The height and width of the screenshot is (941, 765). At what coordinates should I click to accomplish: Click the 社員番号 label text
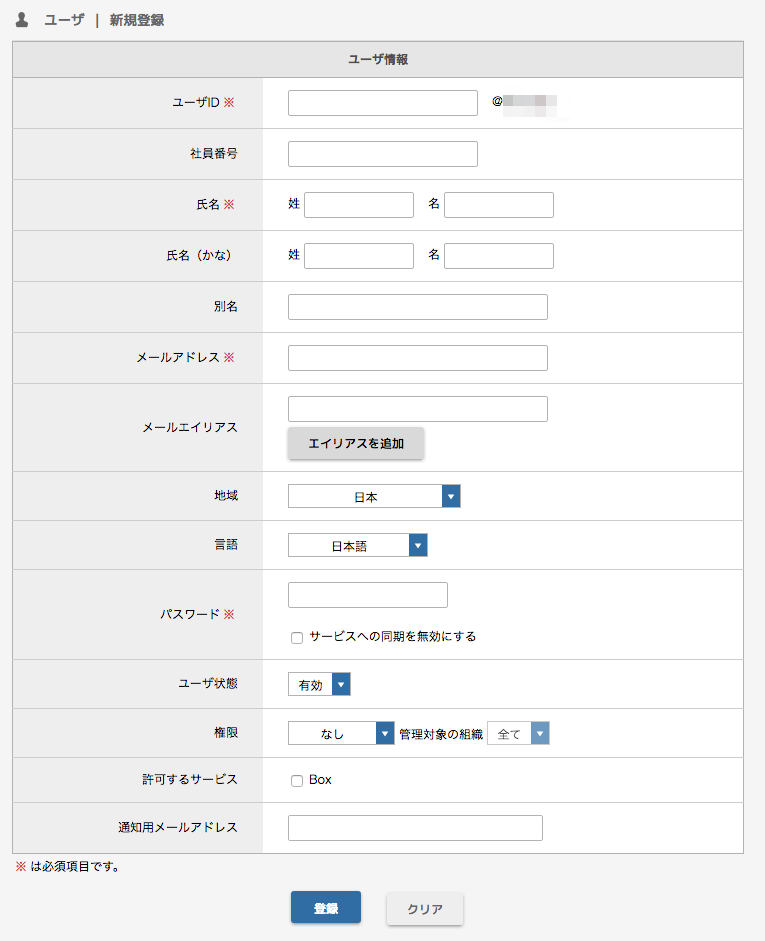pyautogui.click(x=214, y=154)
